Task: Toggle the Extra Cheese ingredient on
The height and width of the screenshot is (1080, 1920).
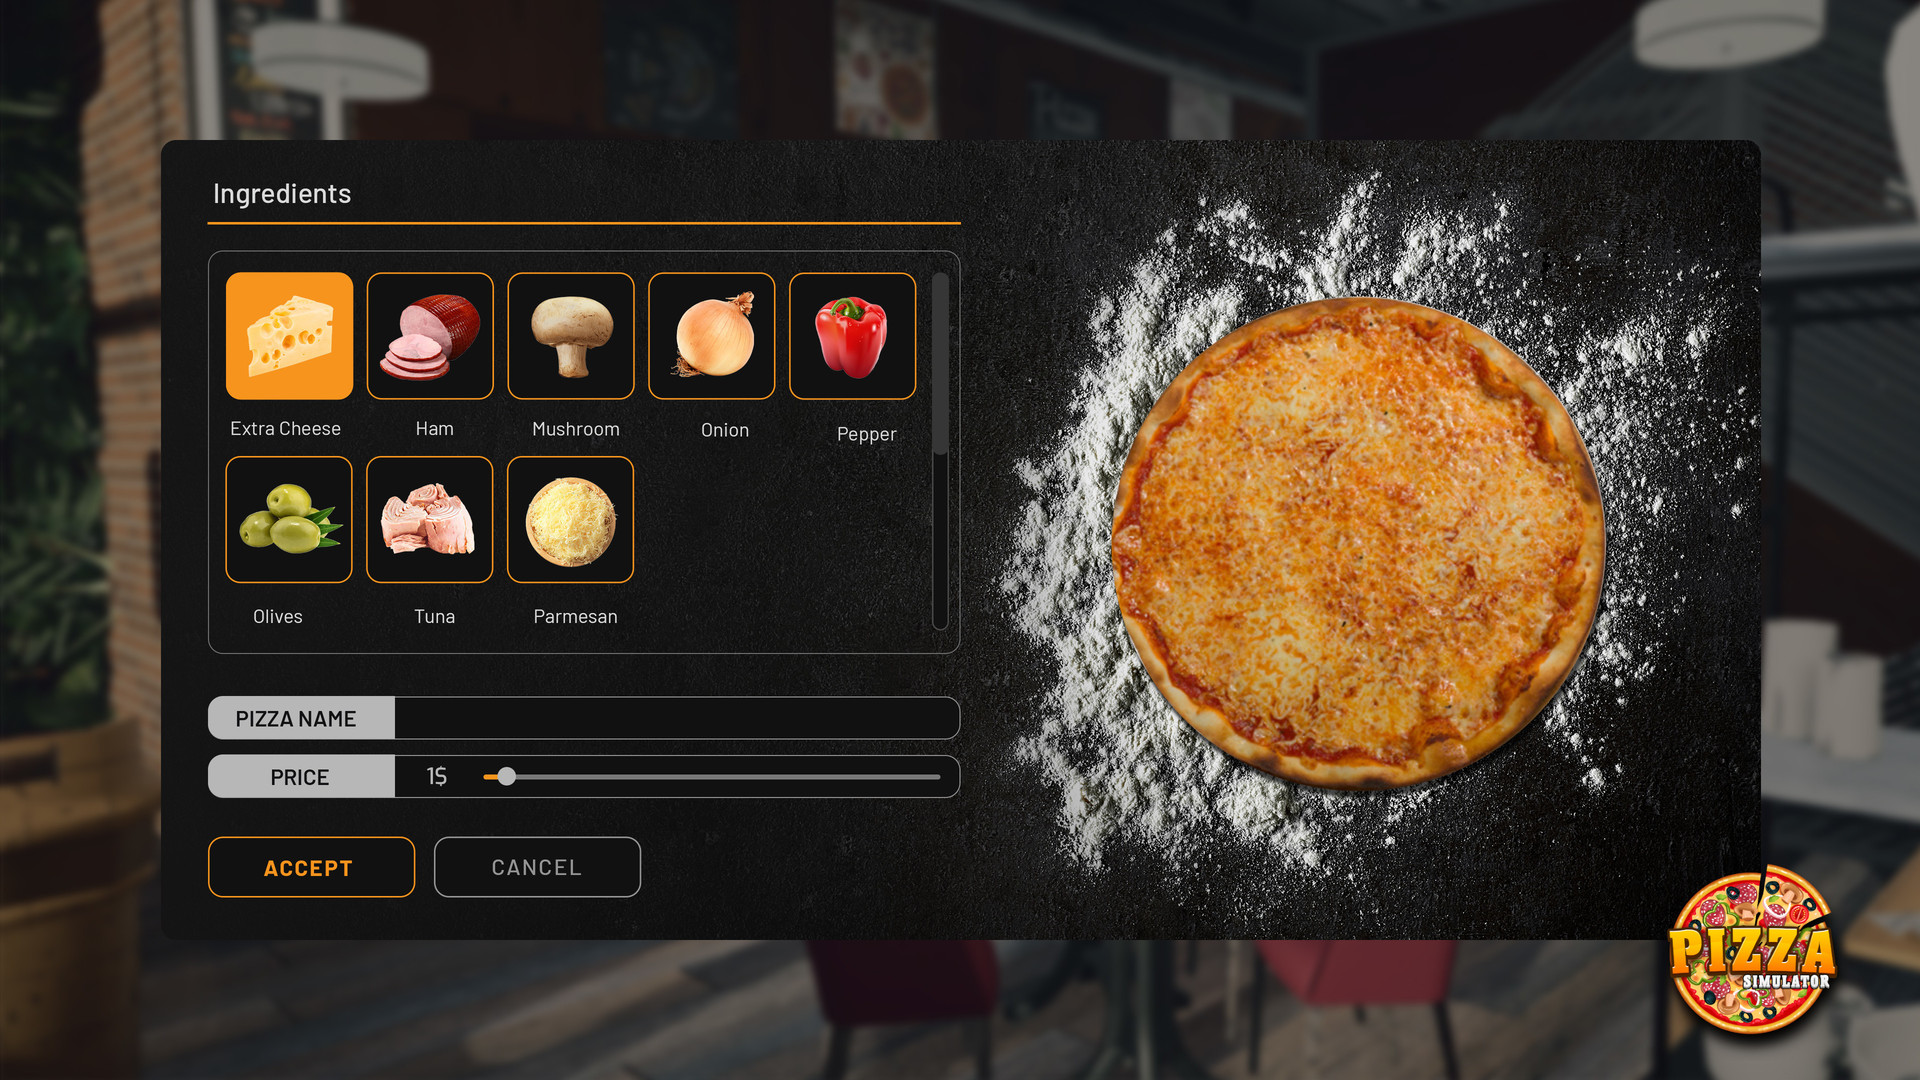Action: (x=287, y=335)
